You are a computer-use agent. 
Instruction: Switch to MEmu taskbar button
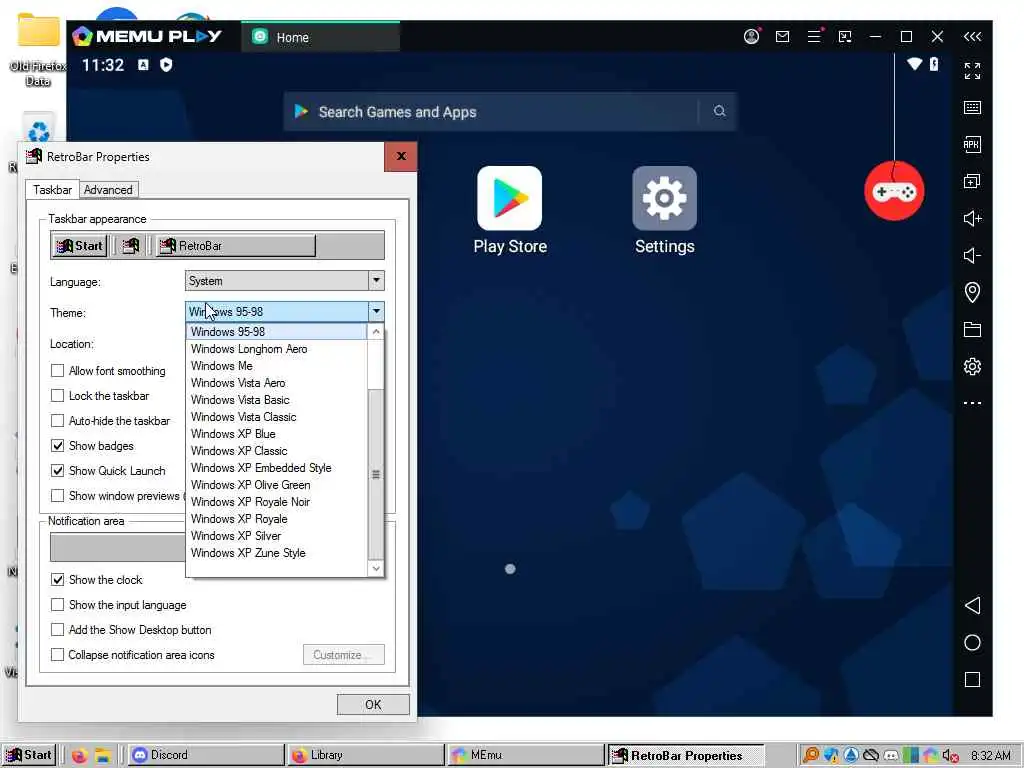tap(526, 756)
